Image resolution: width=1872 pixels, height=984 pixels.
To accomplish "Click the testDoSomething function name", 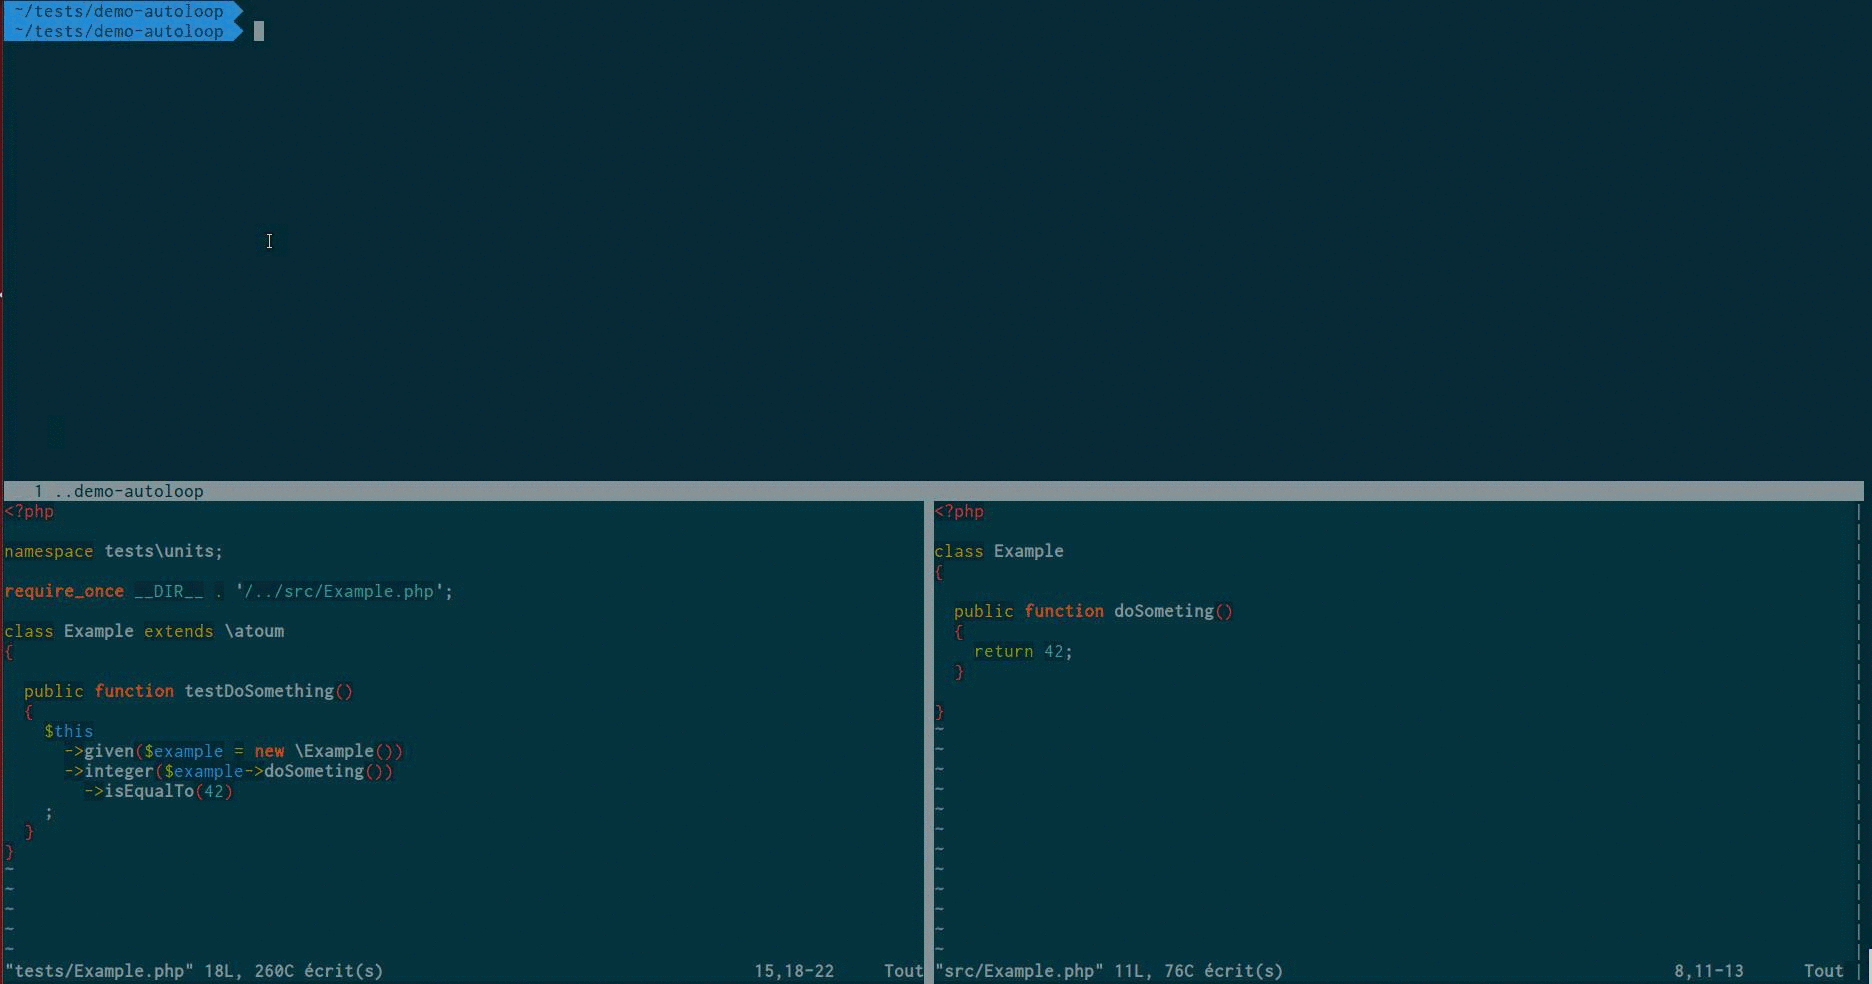I will (x=259, y=691).
